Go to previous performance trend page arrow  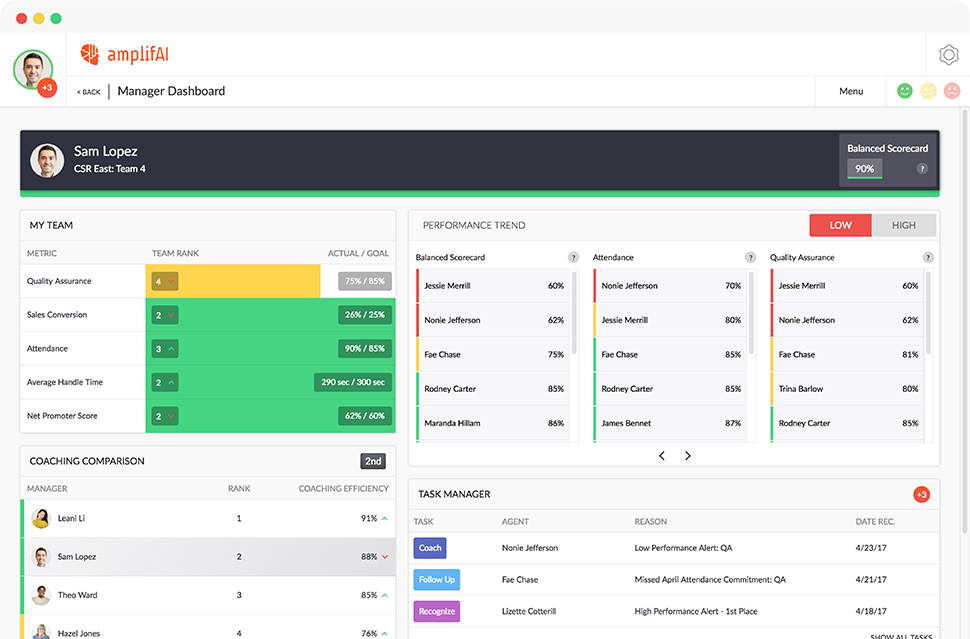(x=661, y=456)
